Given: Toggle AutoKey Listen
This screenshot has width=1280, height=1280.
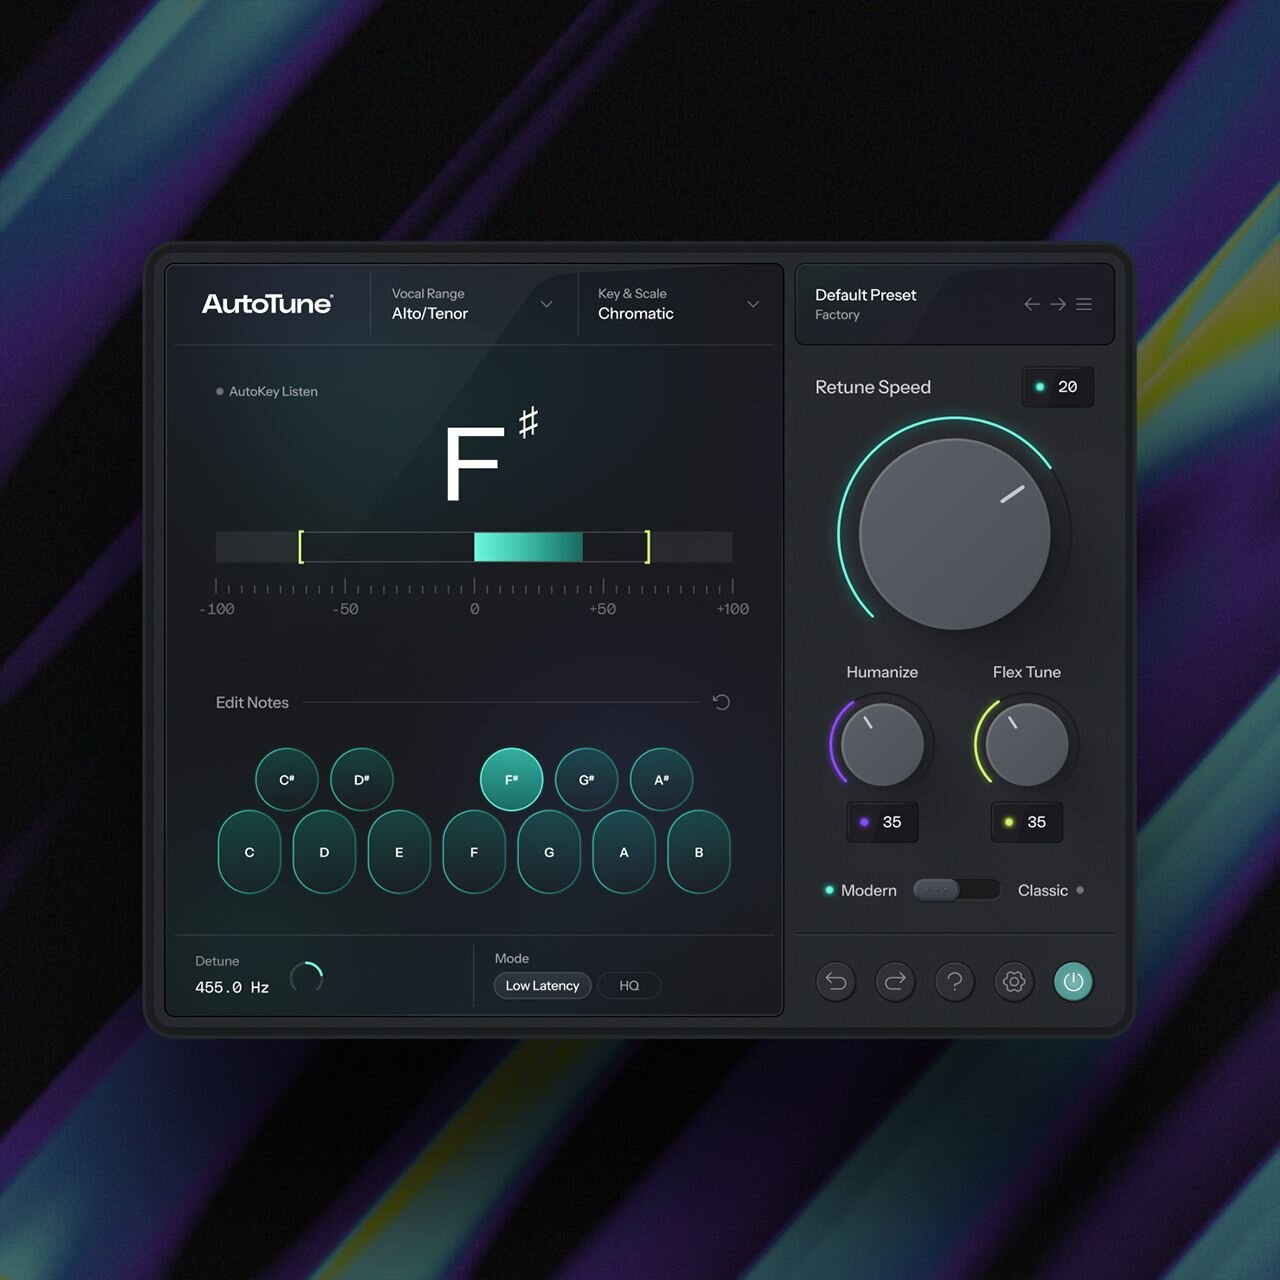Looking at the screenshot, I should 267,391.
